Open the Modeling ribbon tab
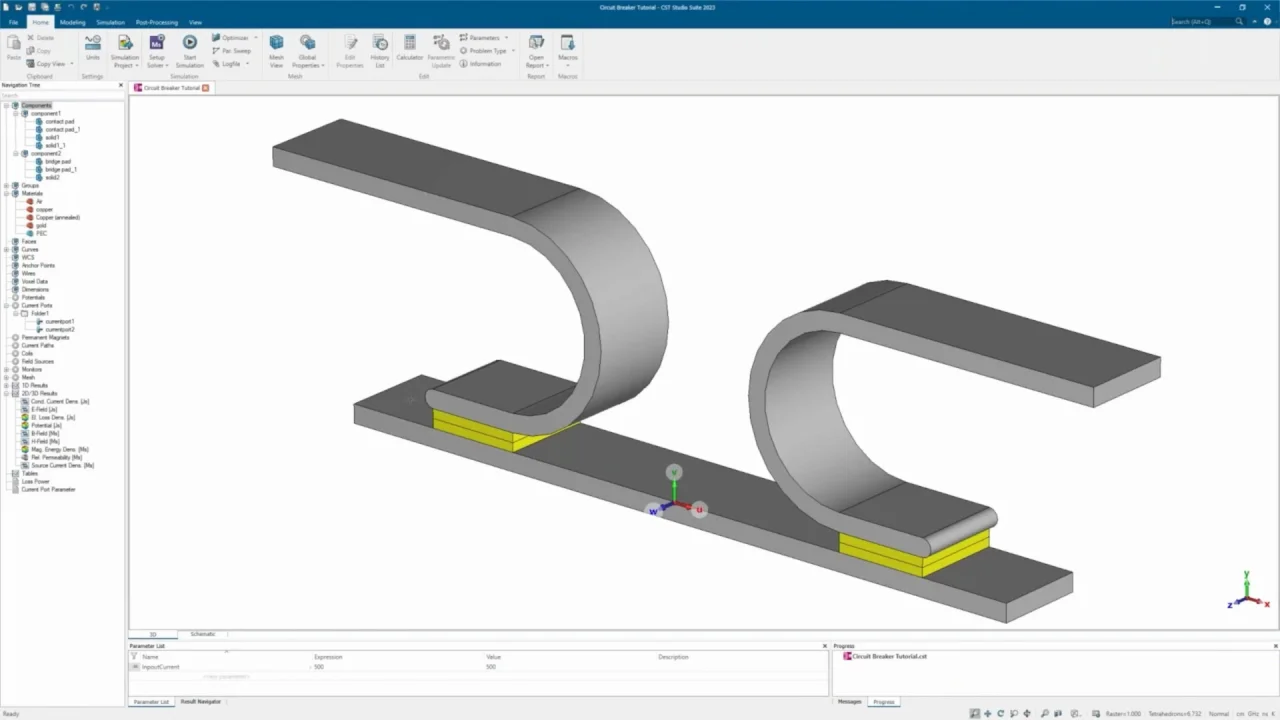 (72, 22)
